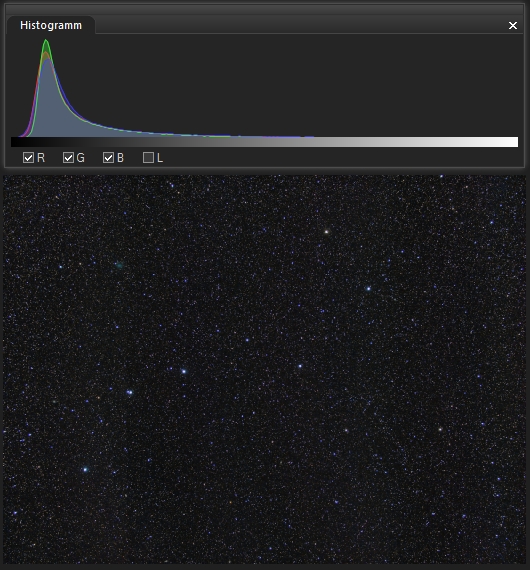Click the mid-gray area of the gradient bar
530x570 pixels.
(265, 142)
